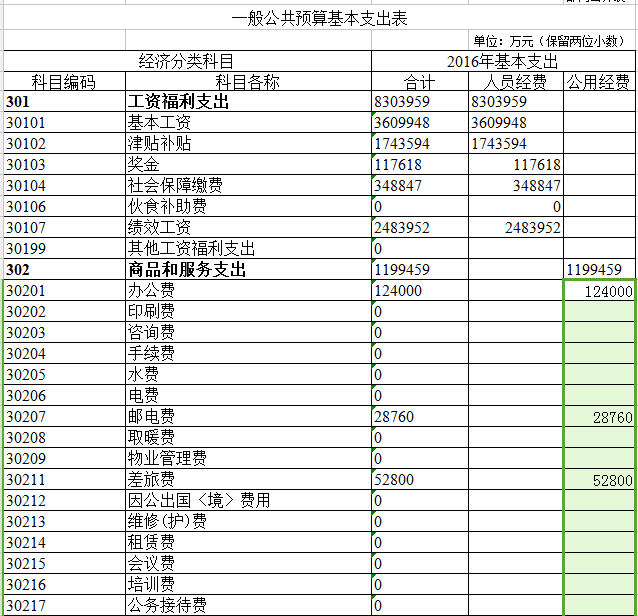Select code cell 30106
The height and width of the screenshot is (616, 638).
64,206
